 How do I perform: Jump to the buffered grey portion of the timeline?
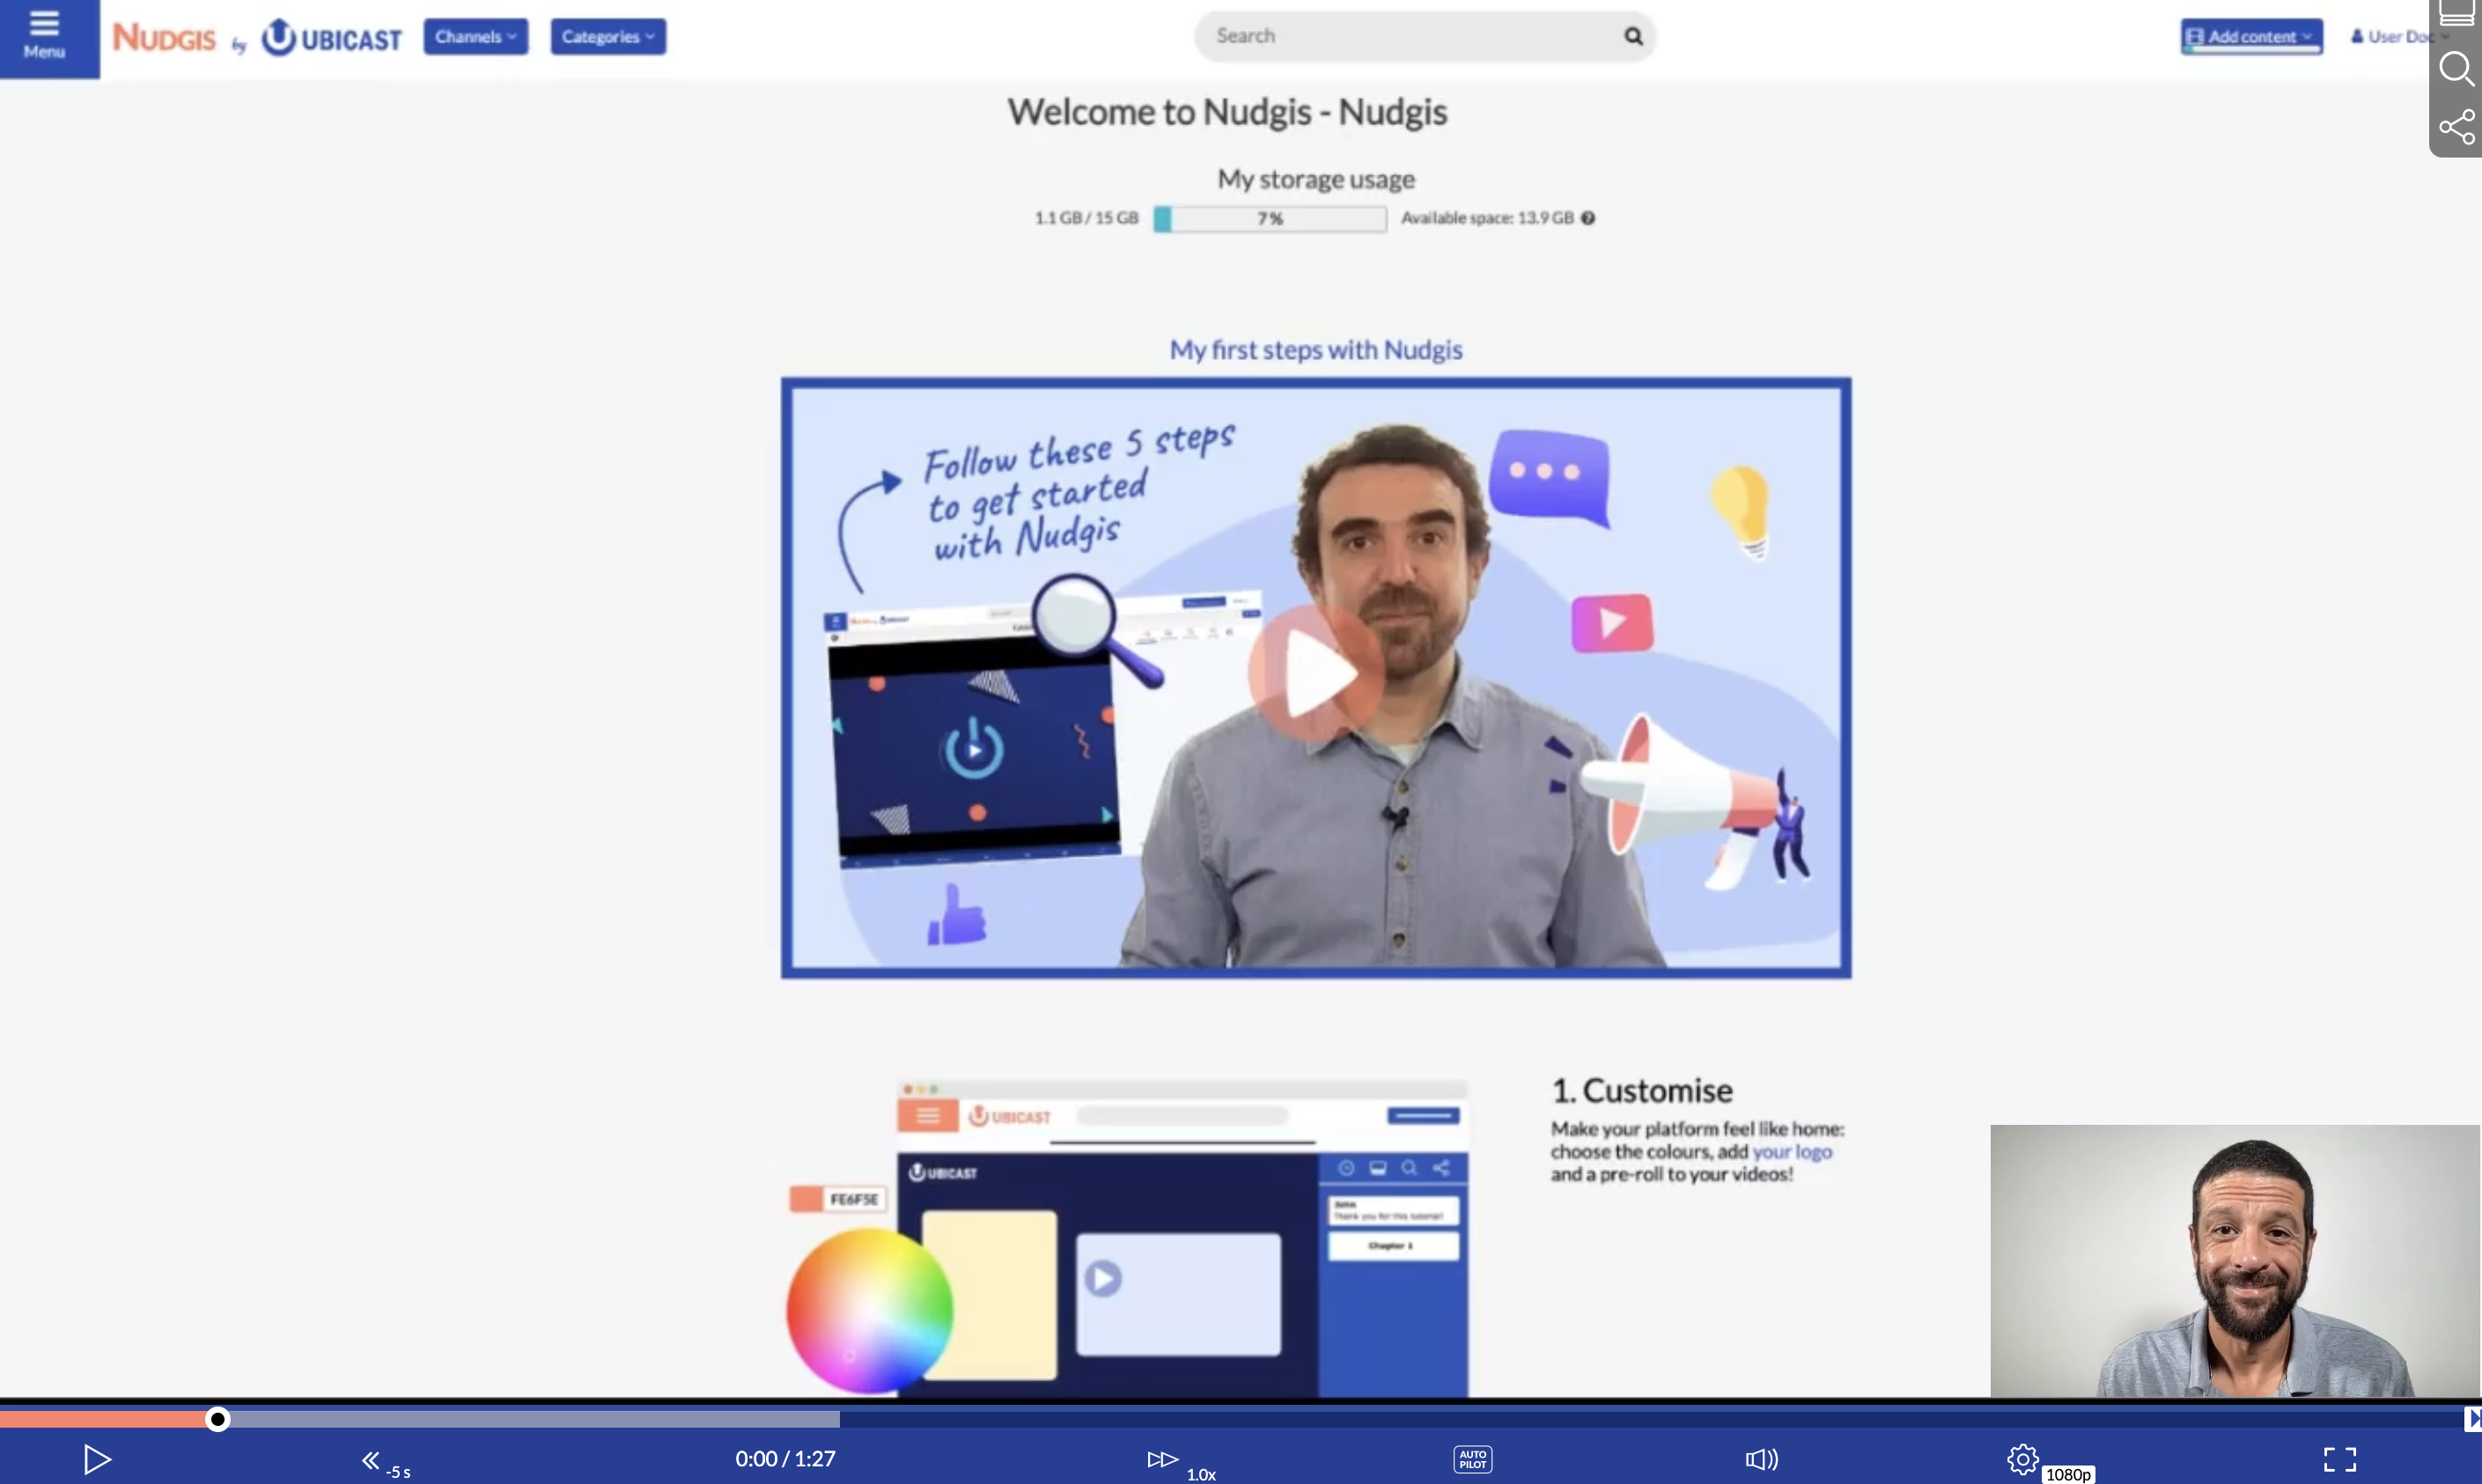click(535, 1418)
